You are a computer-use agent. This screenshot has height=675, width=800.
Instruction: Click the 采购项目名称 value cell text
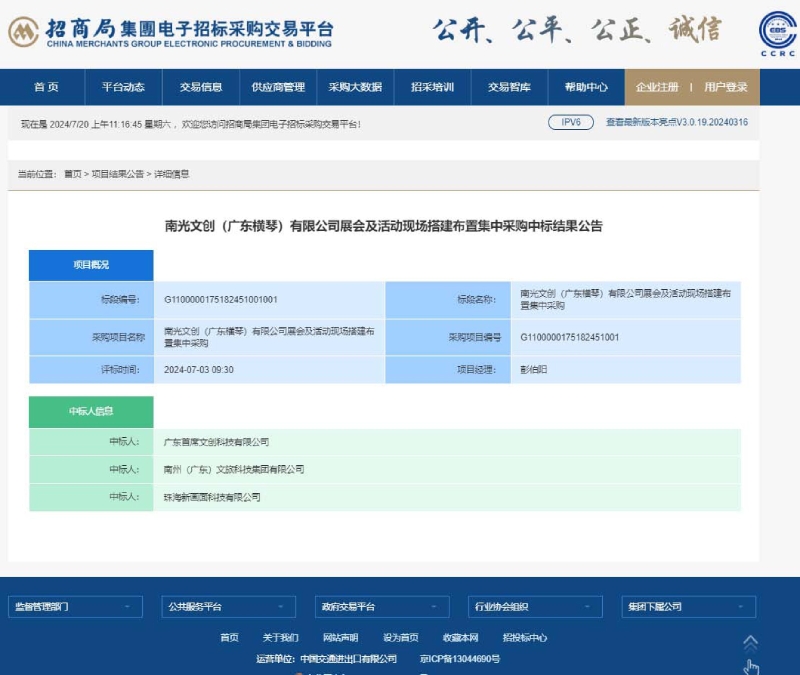269,337
